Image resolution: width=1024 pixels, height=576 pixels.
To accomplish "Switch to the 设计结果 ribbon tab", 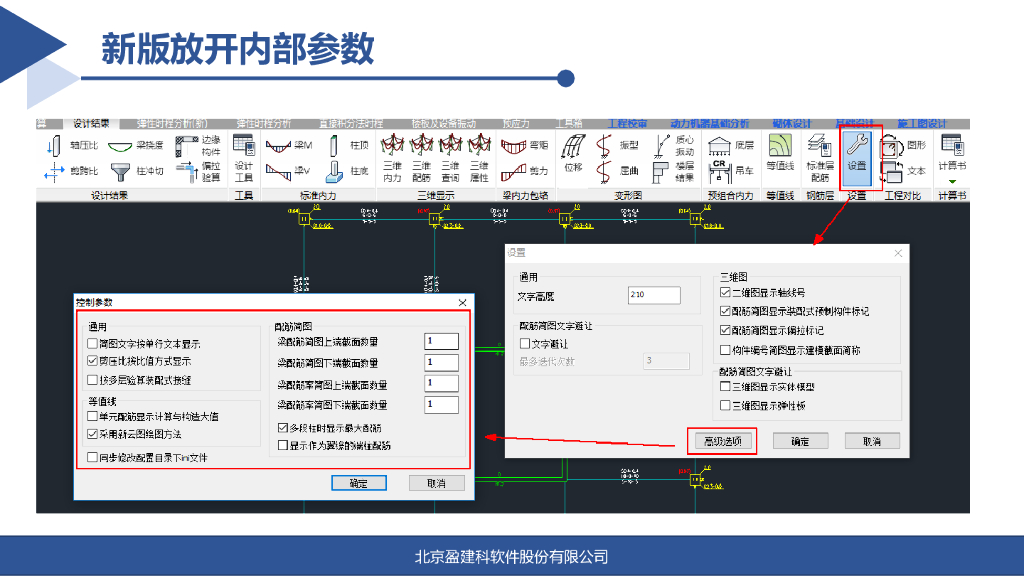I will 91,123.
